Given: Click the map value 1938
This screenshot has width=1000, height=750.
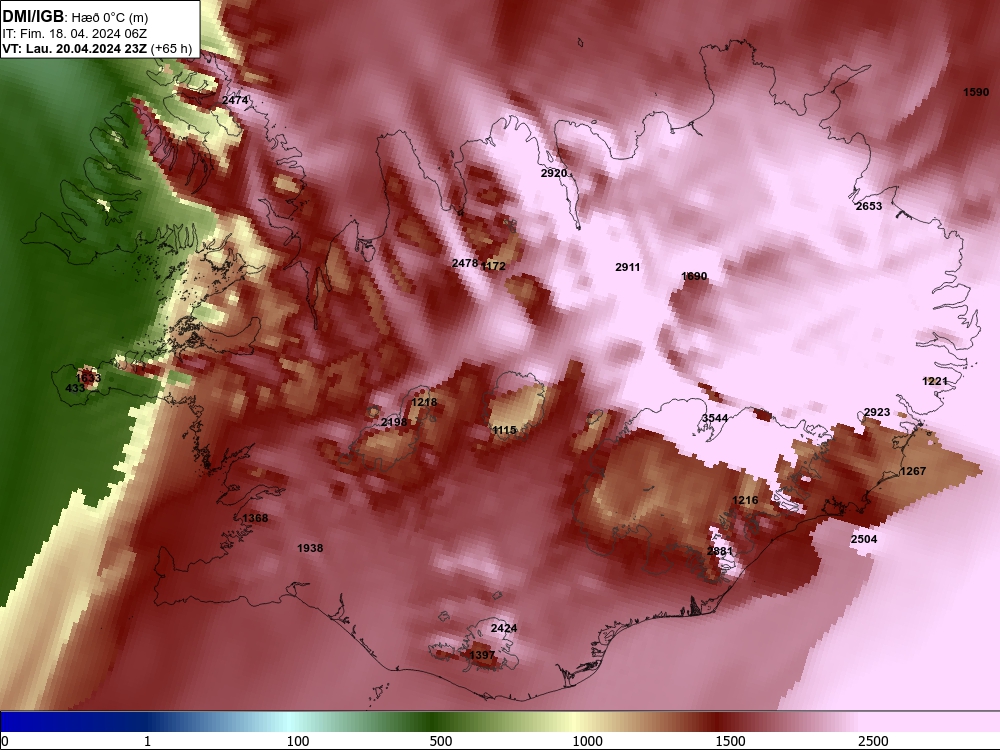Looking at the screenshot, I should (310, 548).
